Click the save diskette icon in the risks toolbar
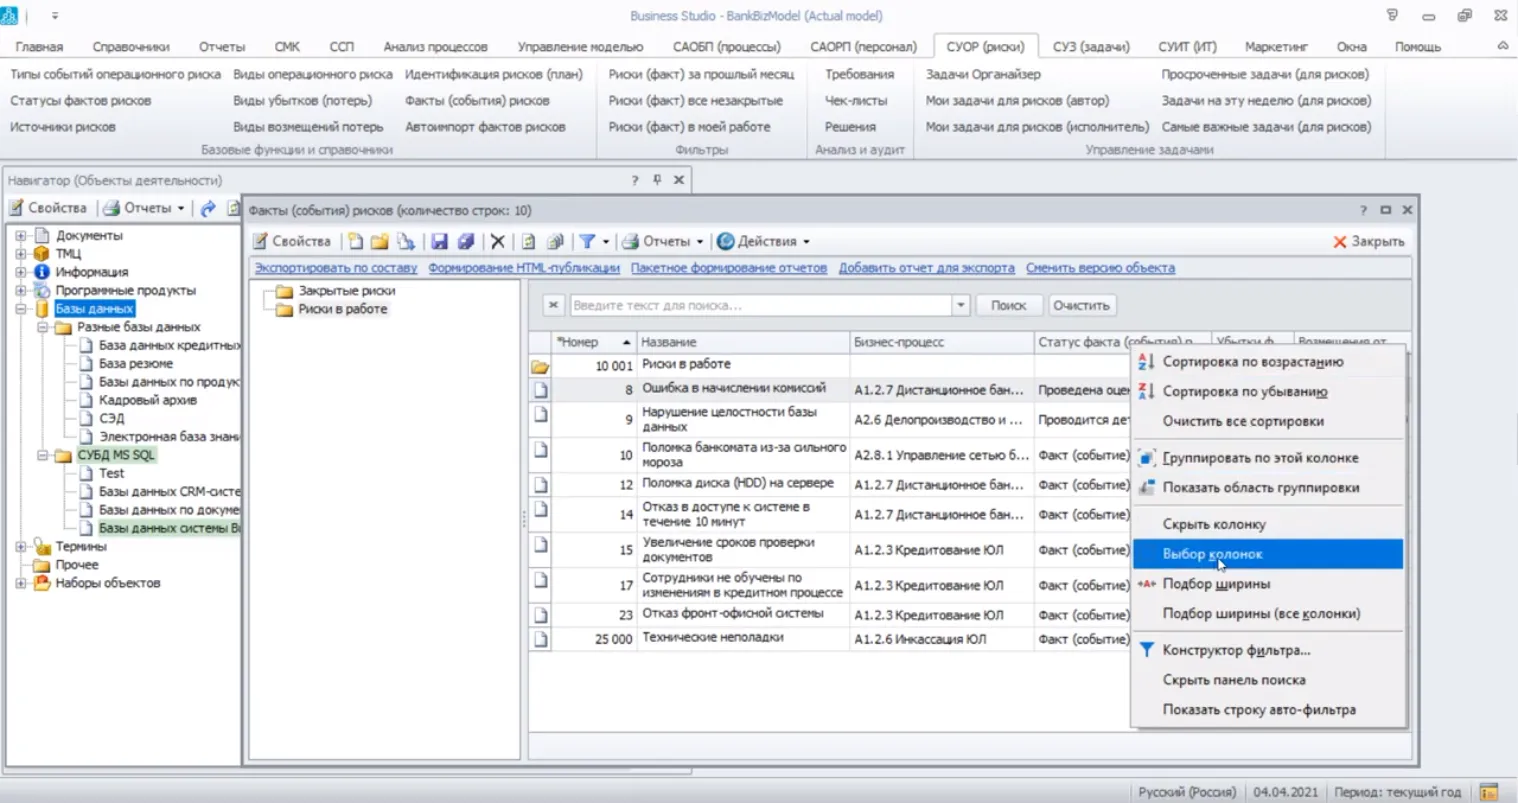Screen dimensions: 1518x803 pyautogui.click(x=439, y=241)
